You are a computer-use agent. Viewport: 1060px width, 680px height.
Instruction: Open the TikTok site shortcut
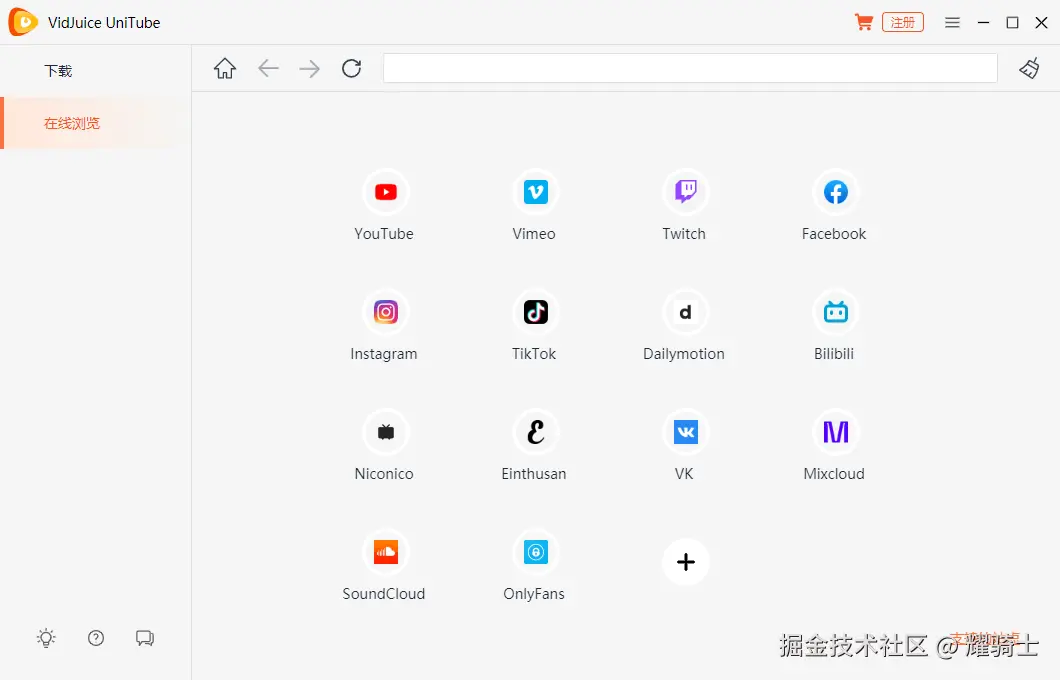pyautogui.click(x=535, y=312)
